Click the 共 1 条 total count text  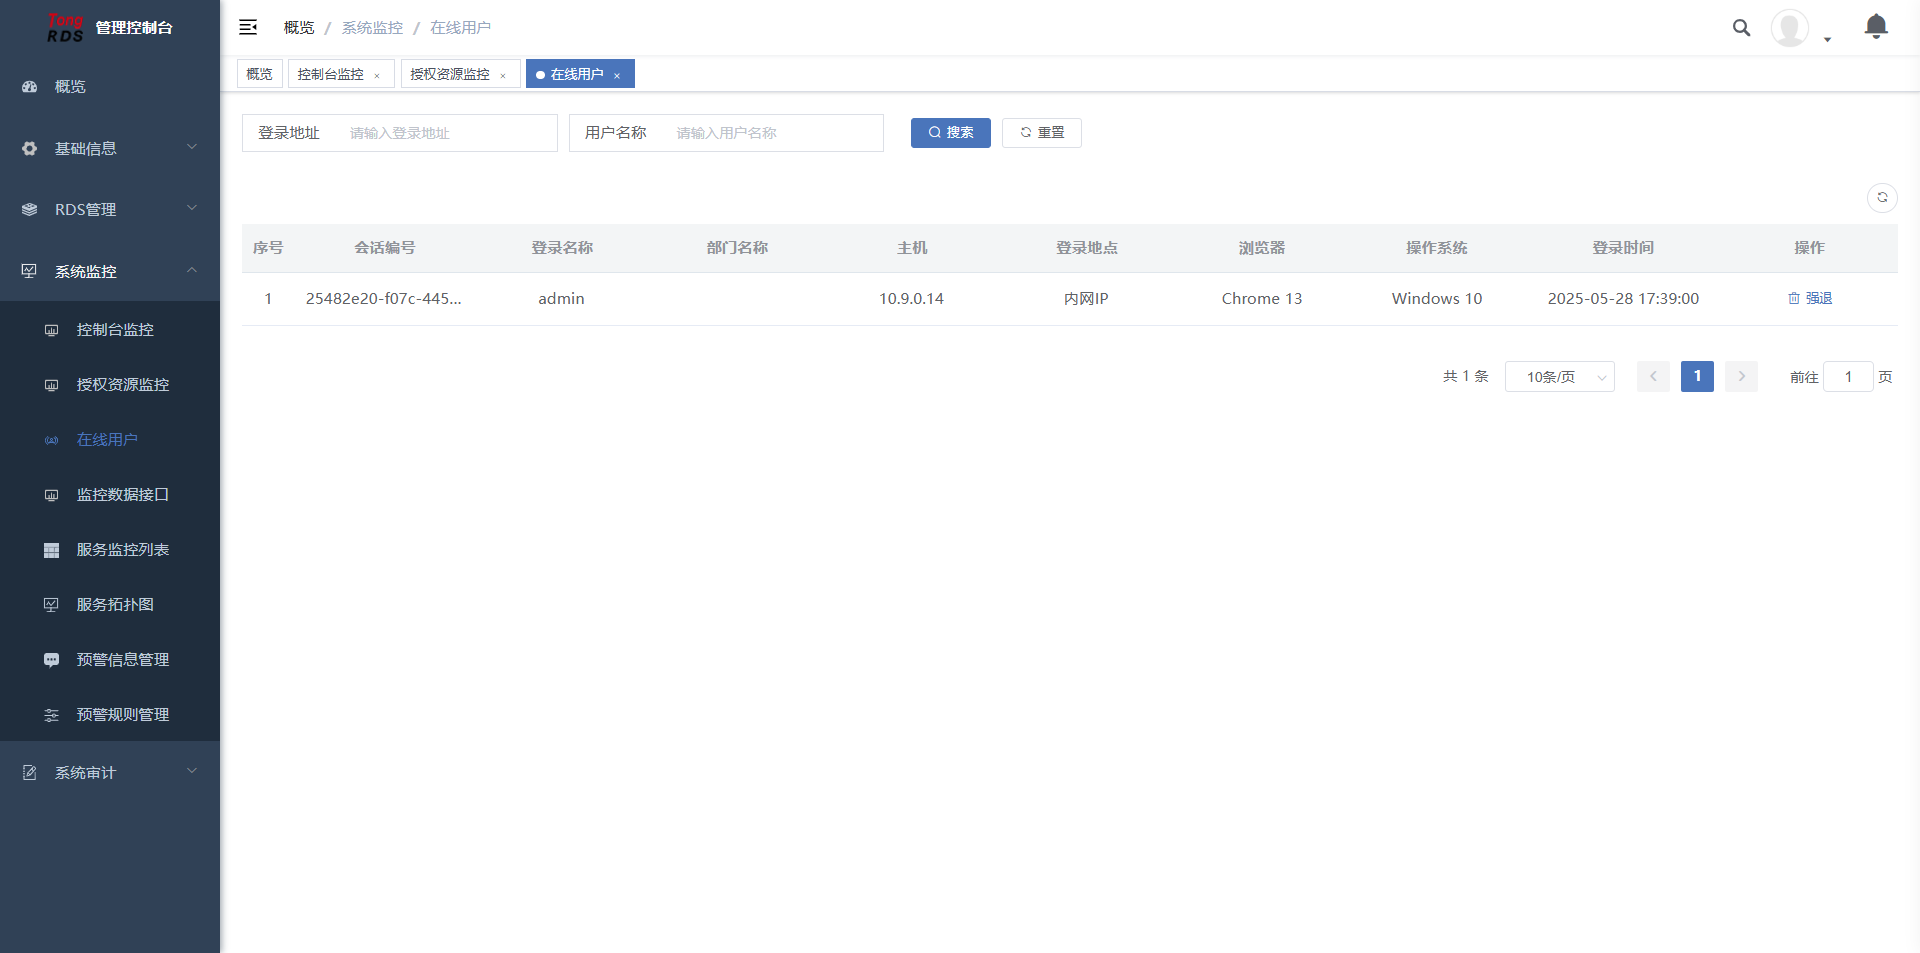[x=1466, y=377]
